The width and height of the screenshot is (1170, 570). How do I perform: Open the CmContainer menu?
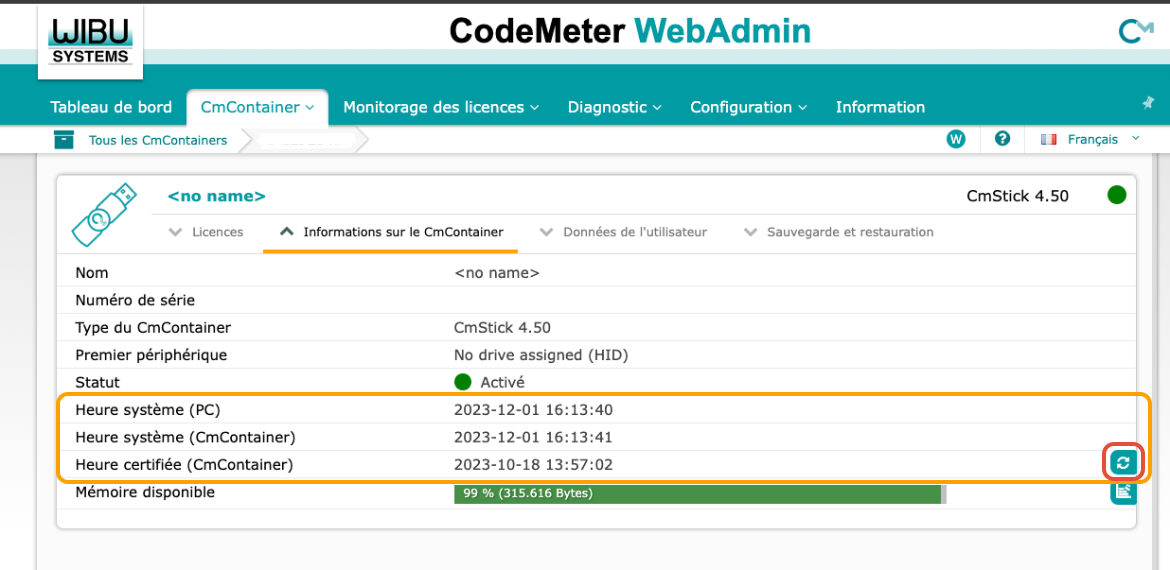click(x=257, y=107)
